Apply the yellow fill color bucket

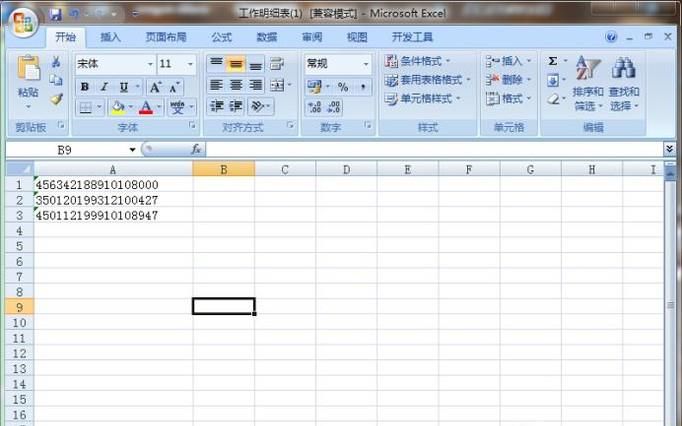coord(118,107)
